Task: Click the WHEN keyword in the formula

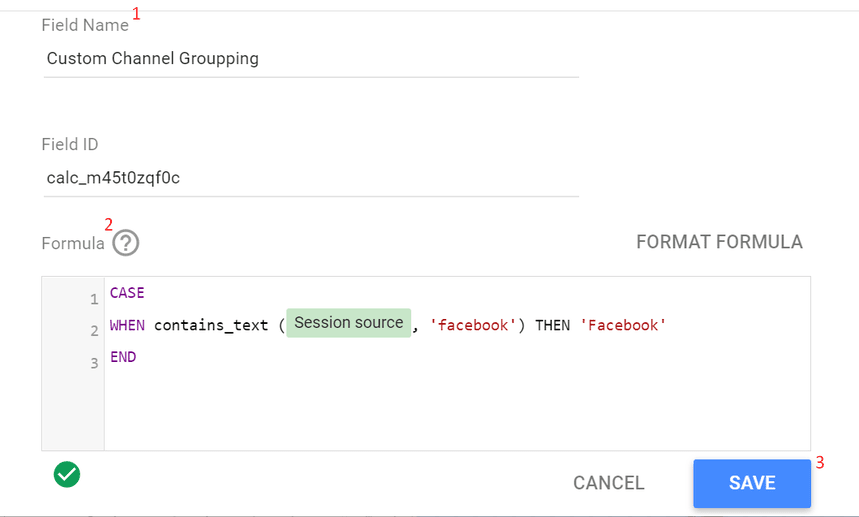Action: point(127,325)
